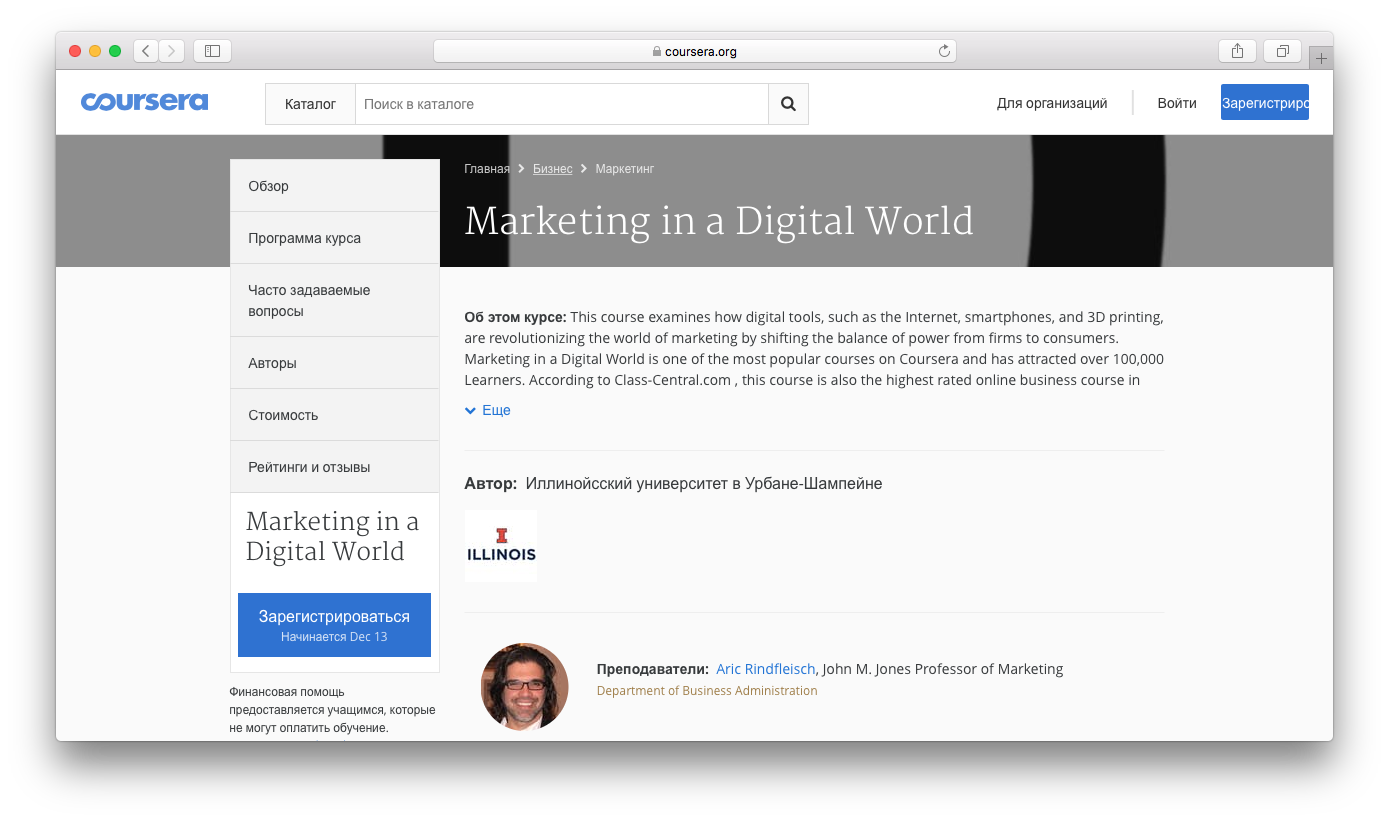Screen dimensions: 1389x821
Task: Click the minimize yellow window button
Action: coord(95,51)
